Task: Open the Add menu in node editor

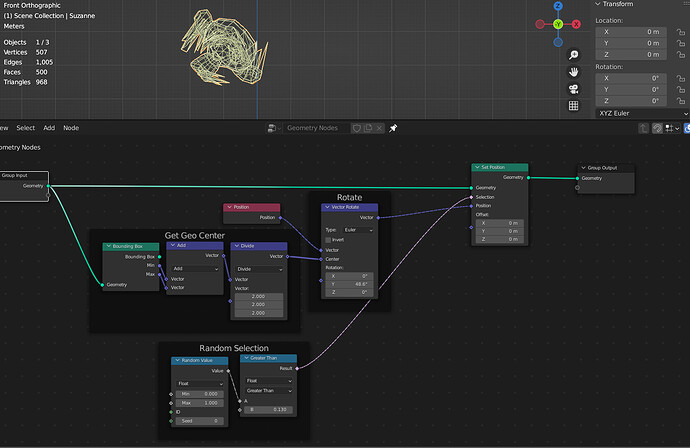Action: point(49,128)
